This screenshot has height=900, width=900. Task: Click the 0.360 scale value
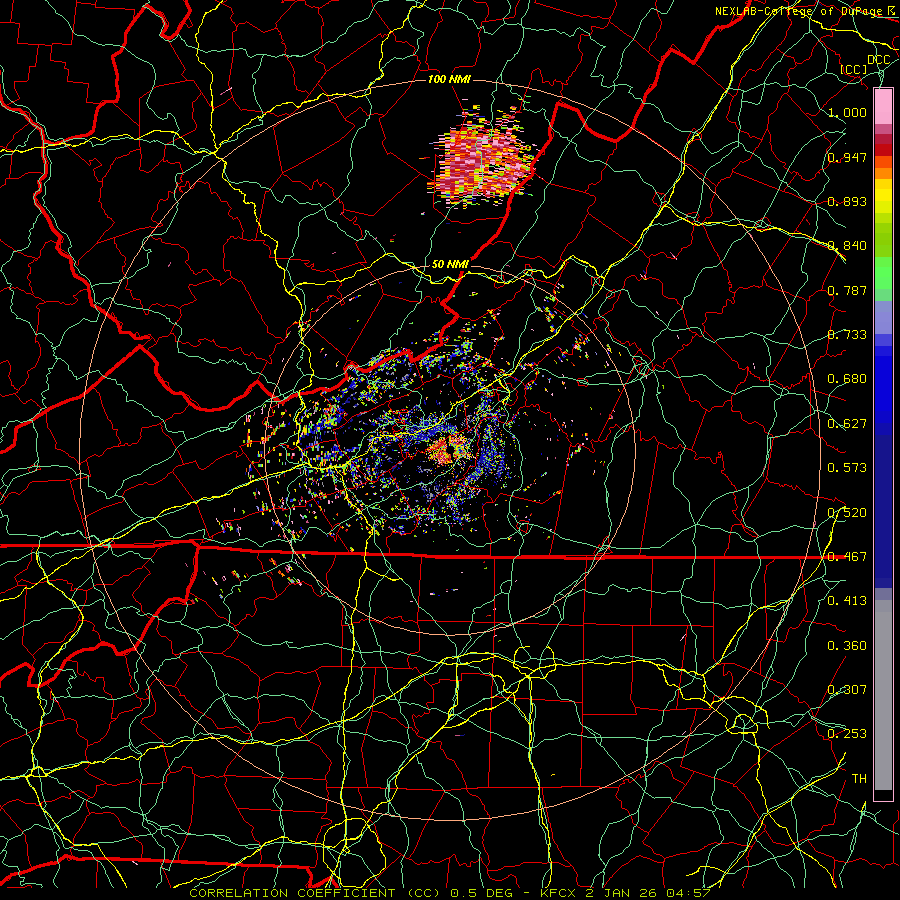tap(847, 646)
